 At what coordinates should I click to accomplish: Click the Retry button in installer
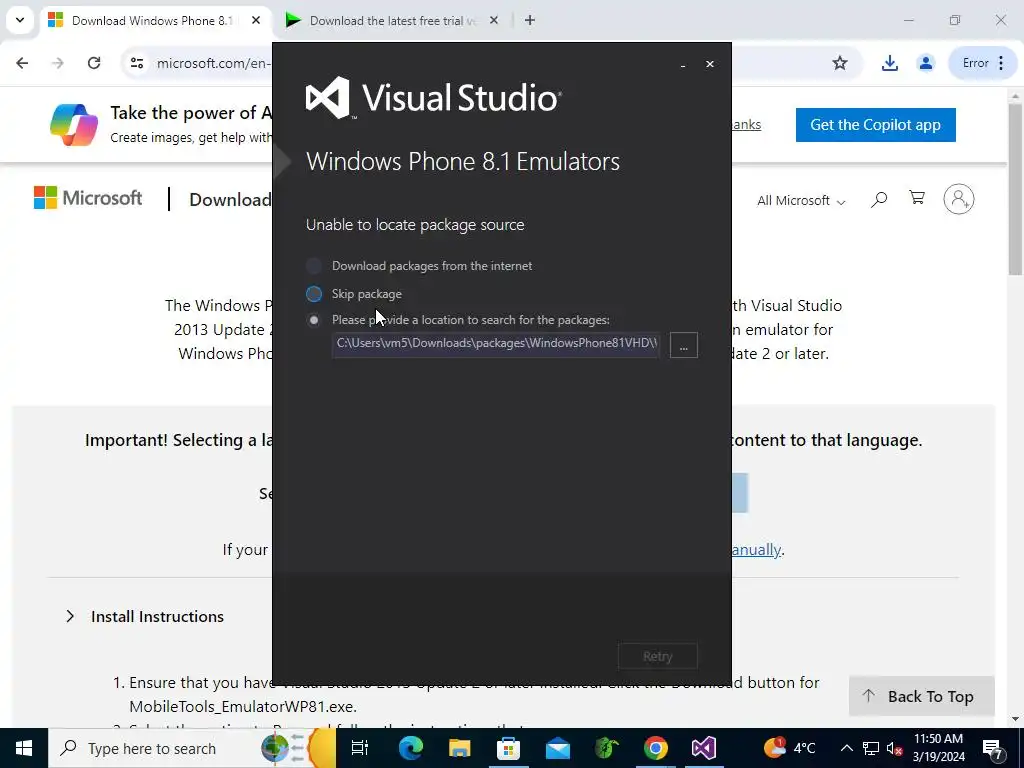[658, 656]
